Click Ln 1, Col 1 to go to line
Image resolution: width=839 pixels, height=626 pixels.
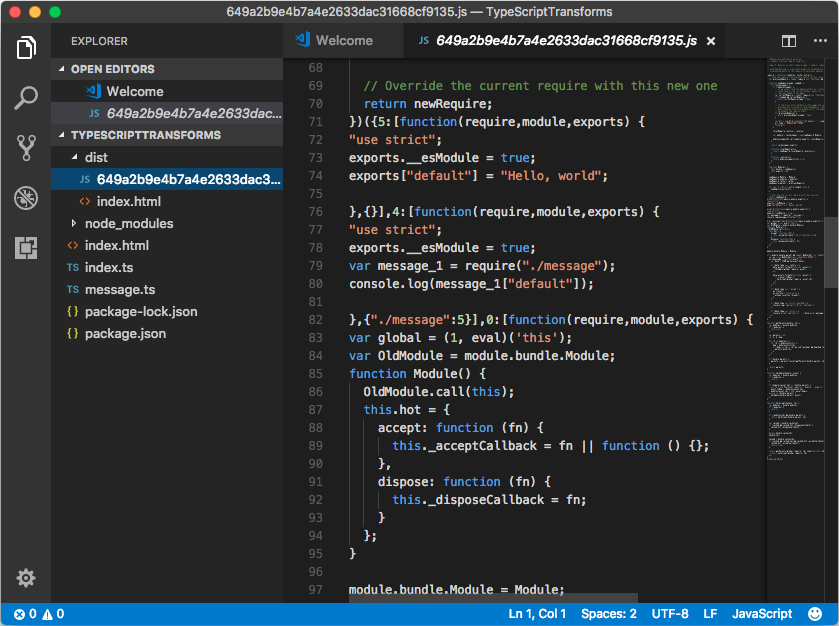click(x=537, y=614)
